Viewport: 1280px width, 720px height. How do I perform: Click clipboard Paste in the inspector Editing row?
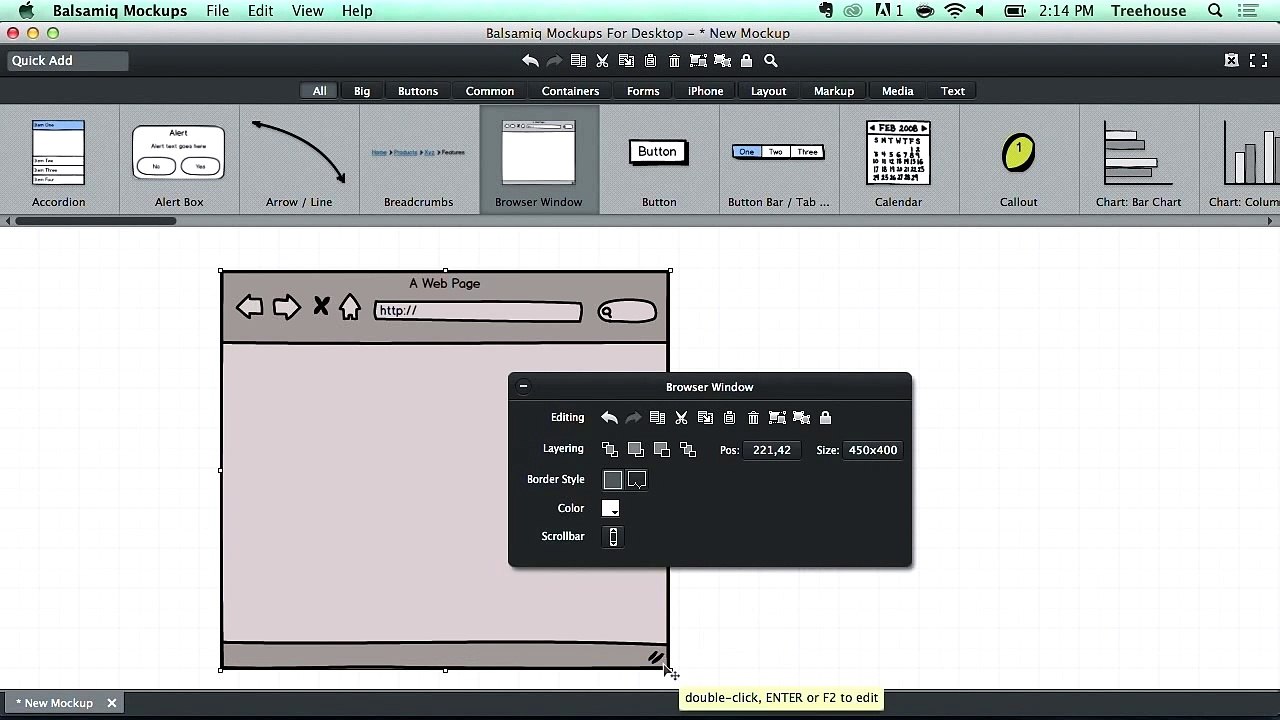tap(729, 418)
